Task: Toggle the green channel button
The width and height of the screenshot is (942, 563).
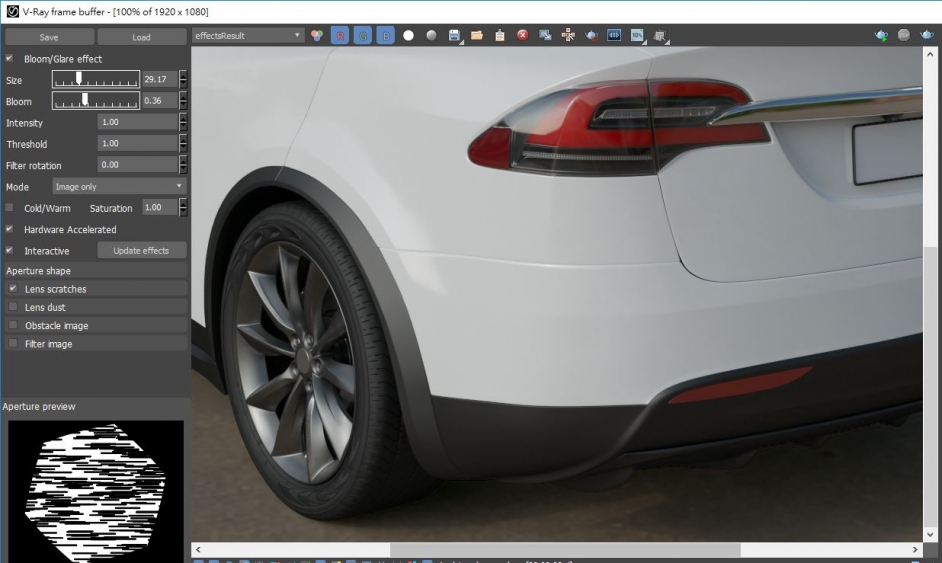Action: click(363, 35)
